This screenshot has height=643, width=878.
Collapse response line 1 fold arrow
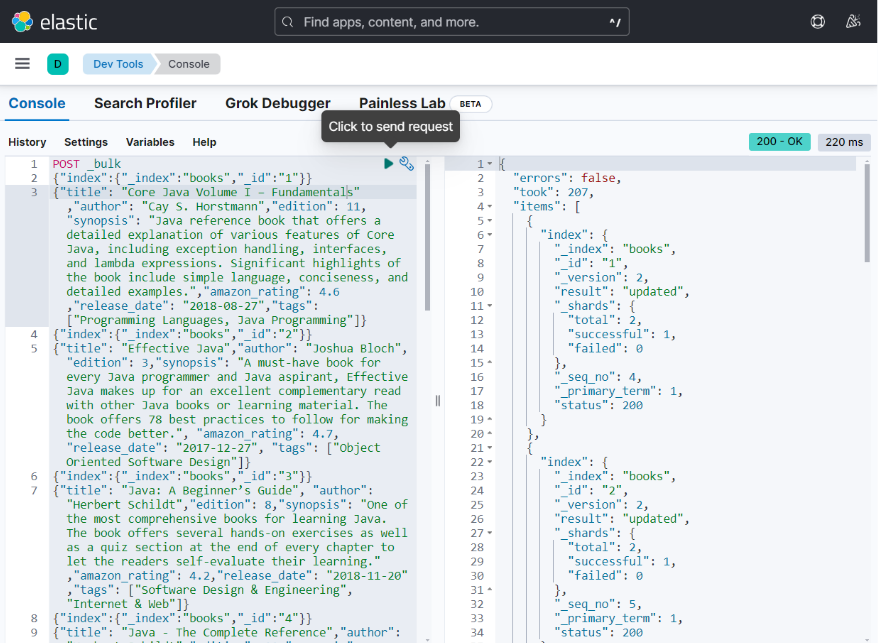point(490,164)
